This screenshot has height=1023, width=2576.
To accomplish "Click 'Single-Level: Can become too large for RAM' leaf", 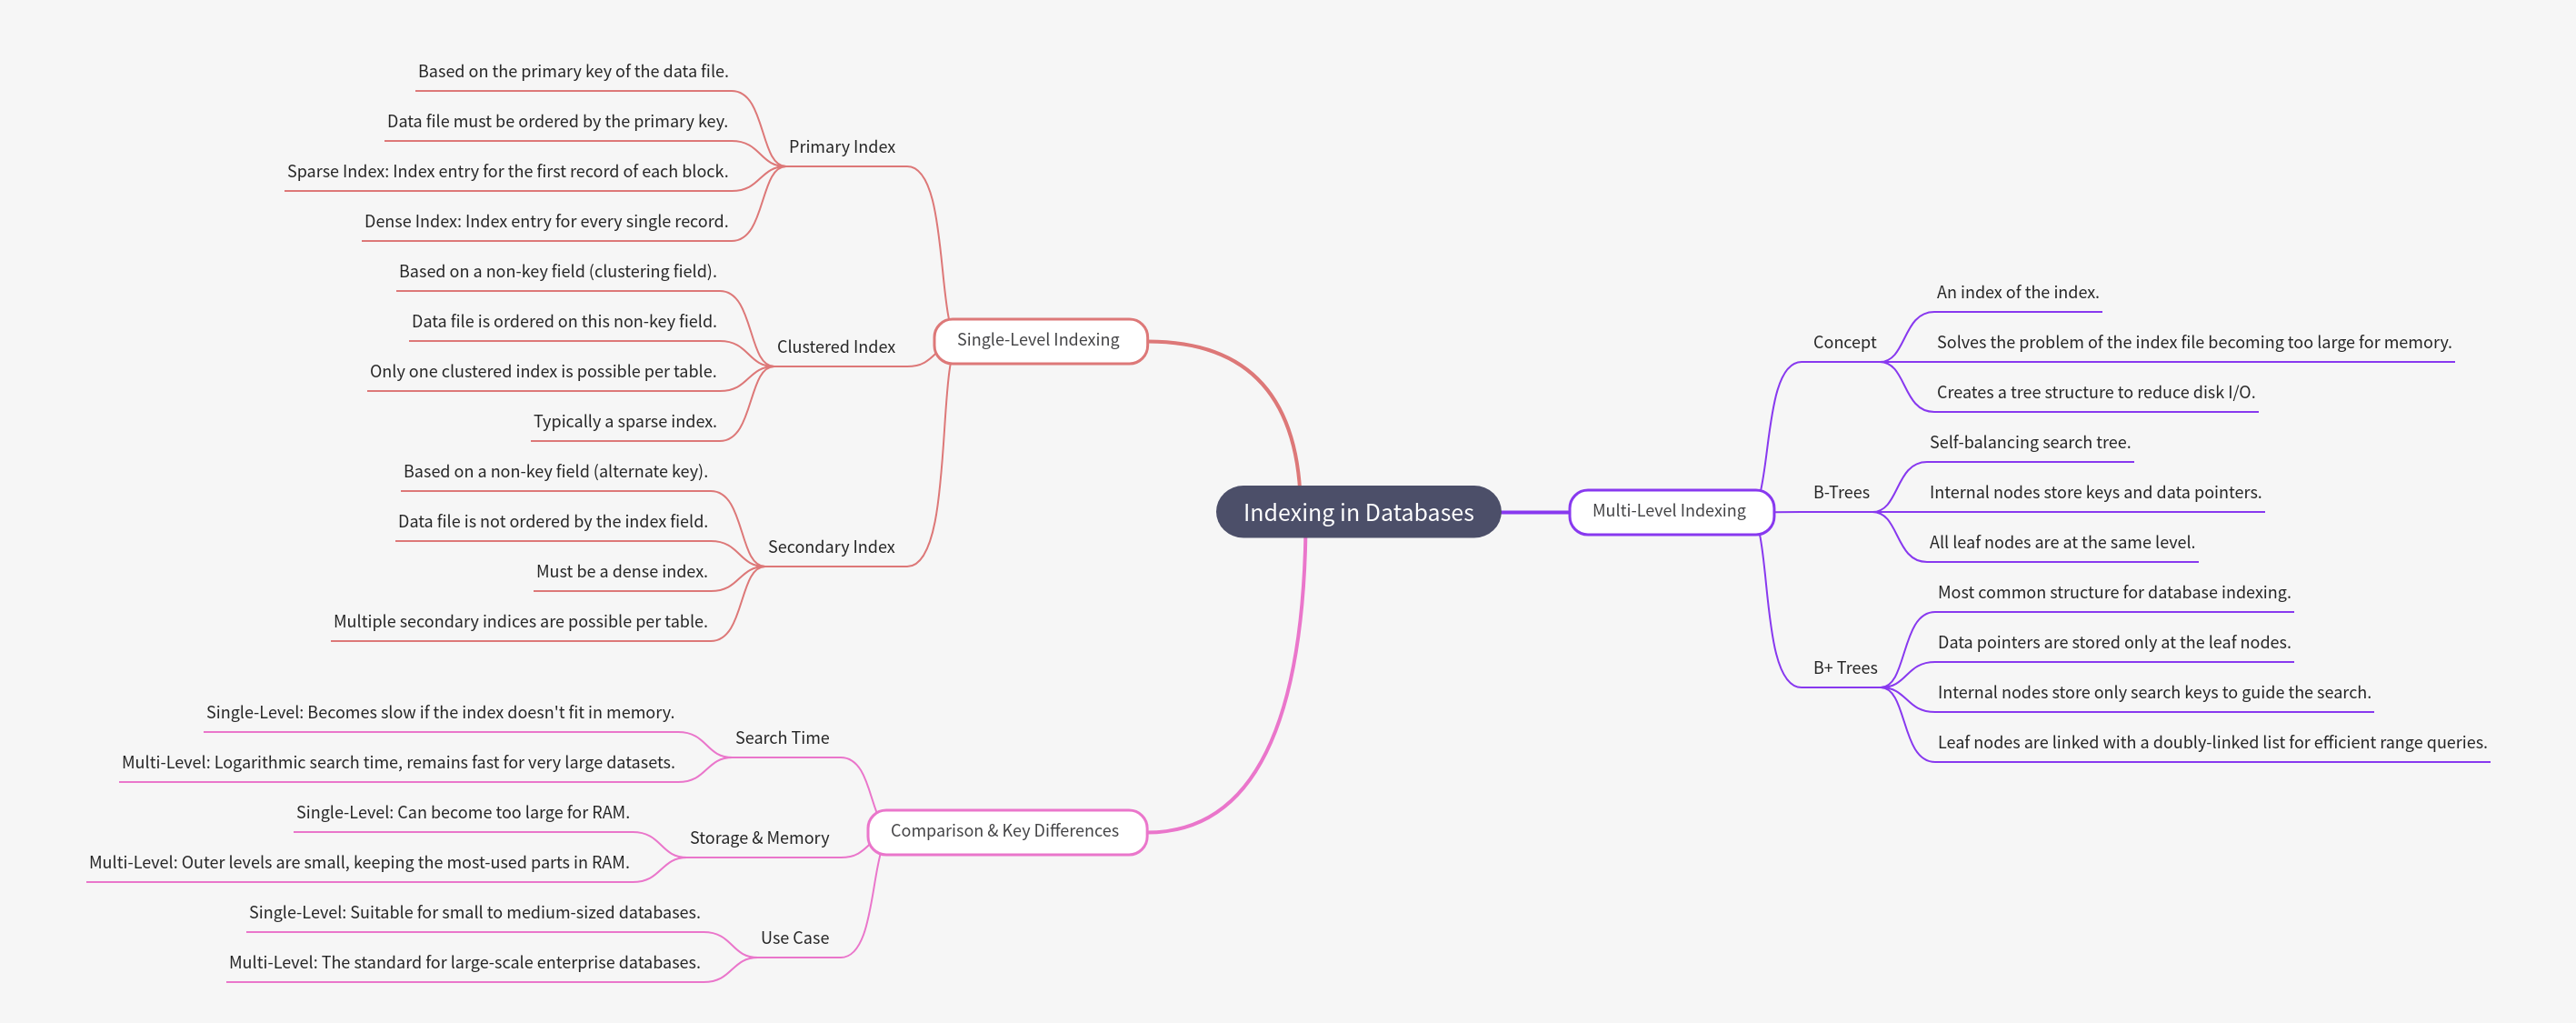I will 462,812.
